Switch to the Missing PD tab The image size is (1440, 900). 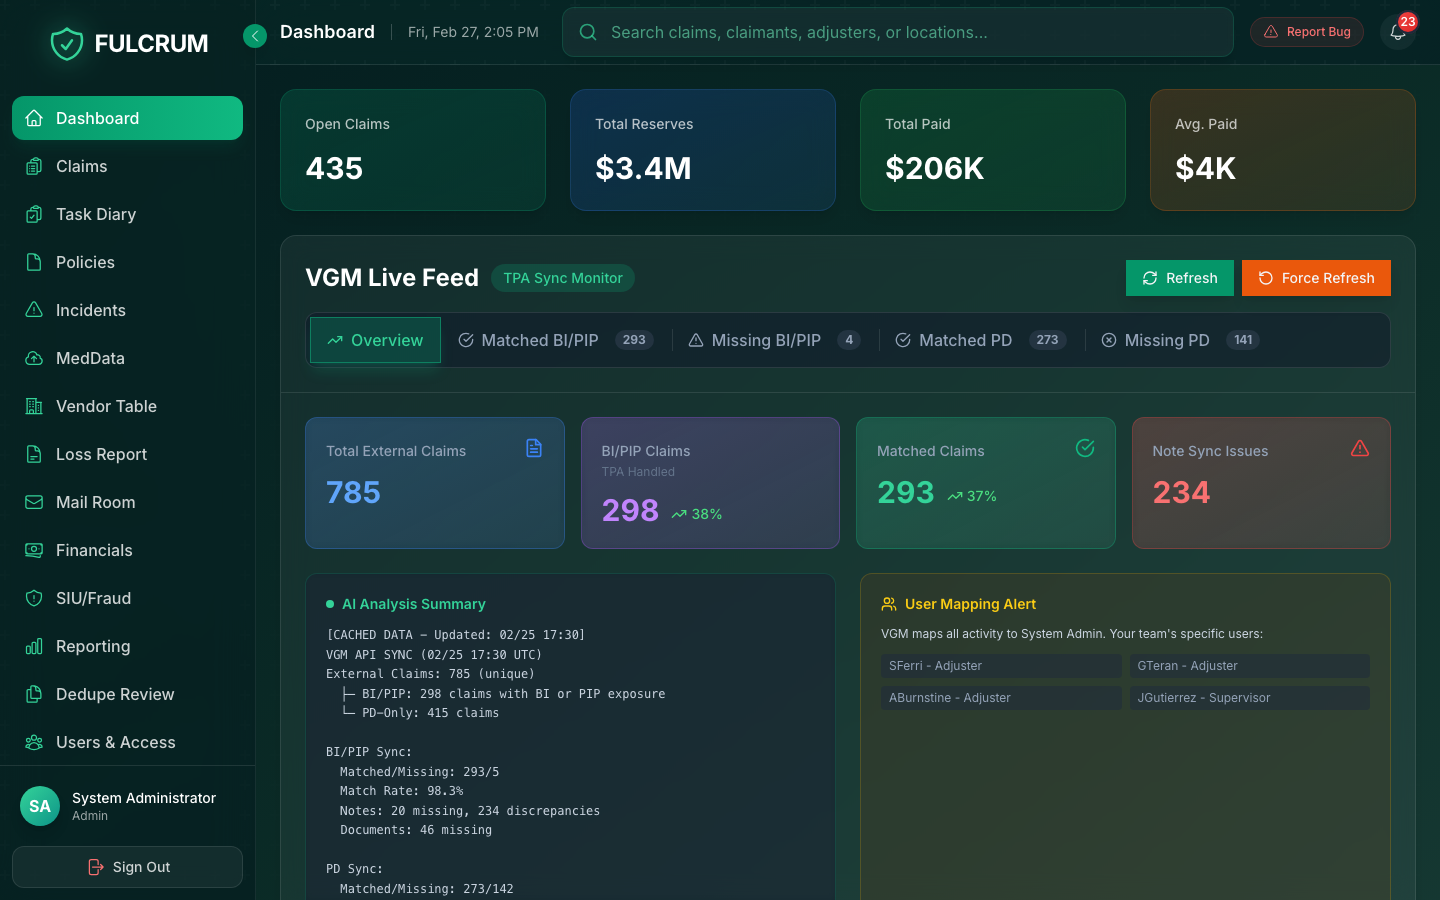pos(1166,340)
